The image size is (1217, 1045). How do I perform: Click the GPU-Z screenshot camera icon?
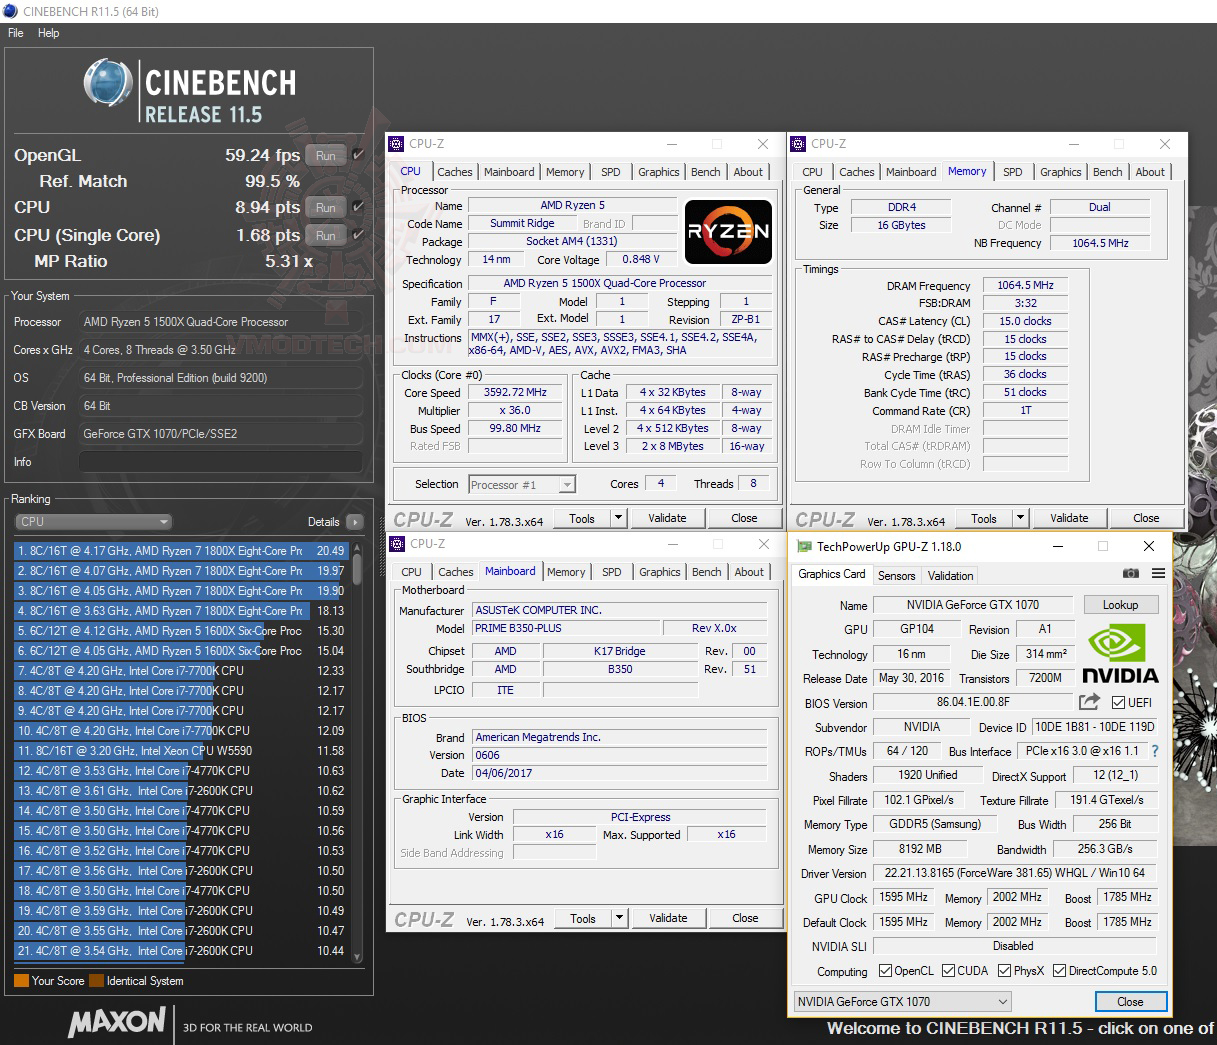[x=1131, y=574]
